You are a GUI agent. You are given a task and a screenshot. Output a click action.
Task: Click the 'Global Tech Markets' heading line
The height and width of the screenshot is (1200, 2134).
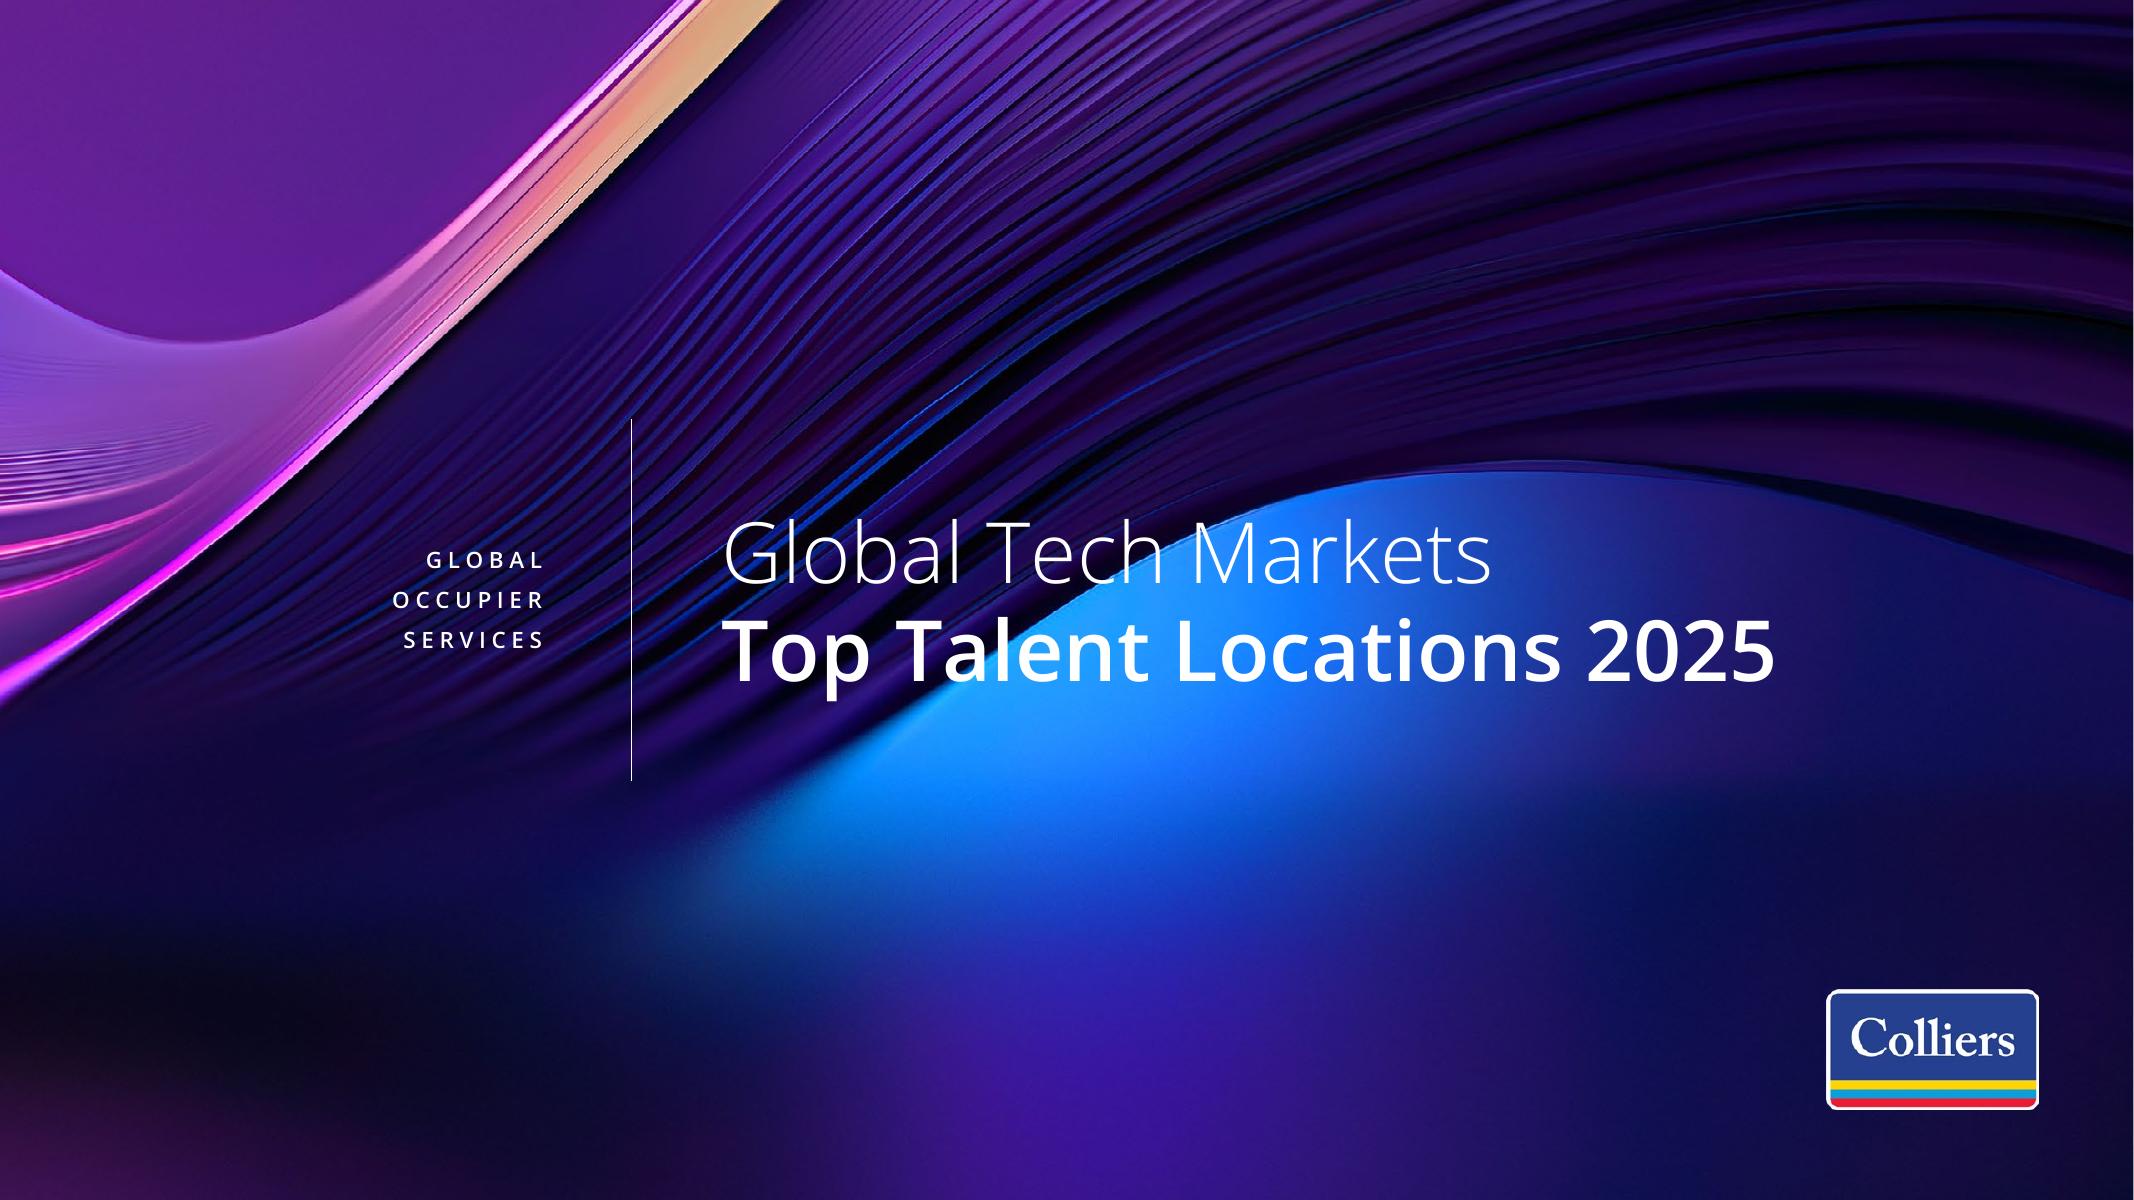click(1107, 555)
